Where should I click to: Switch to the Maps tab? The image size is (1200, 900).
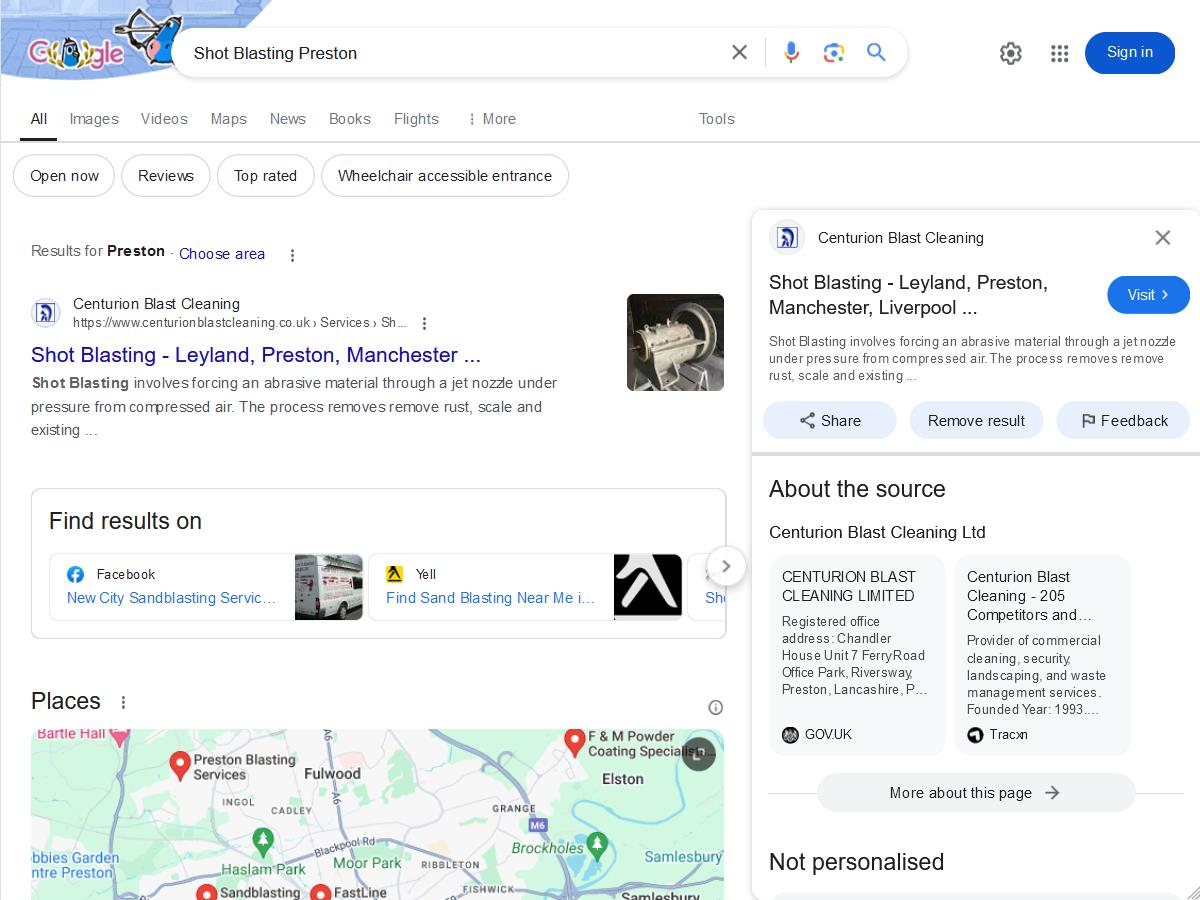click(228, 119)
